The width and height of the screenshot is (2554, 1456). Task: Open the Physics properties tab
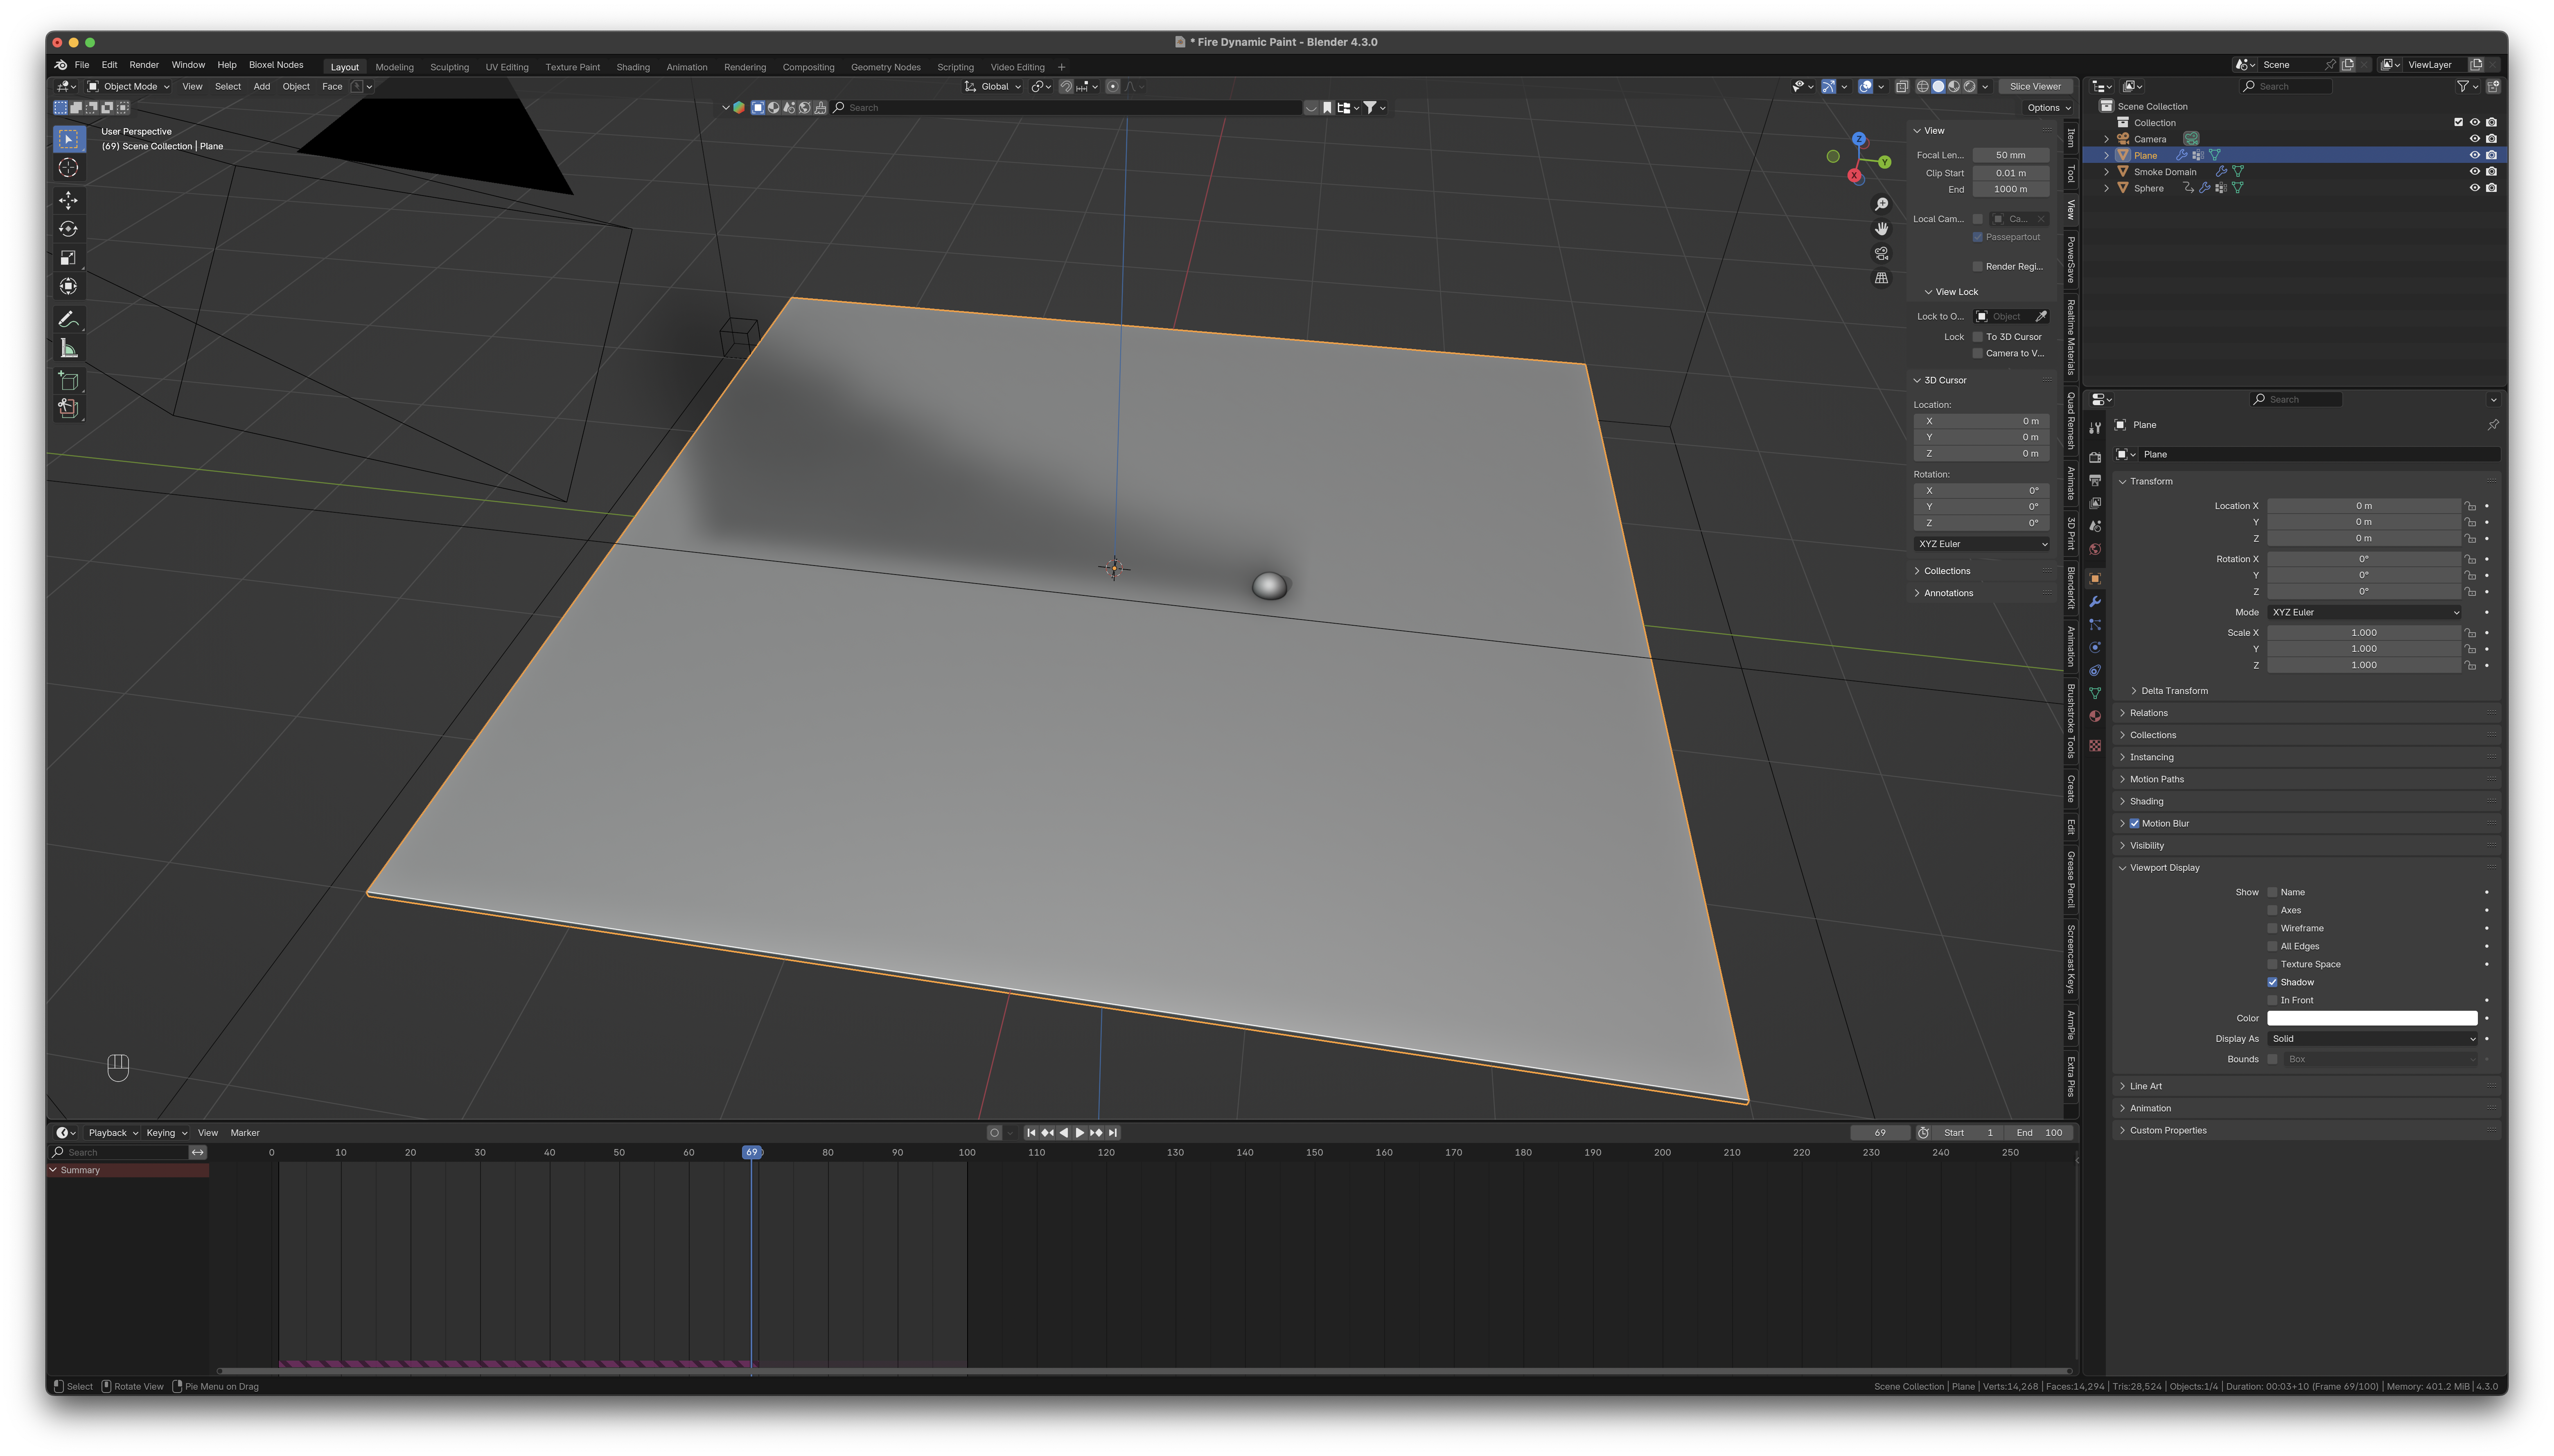pos(2095,647)
